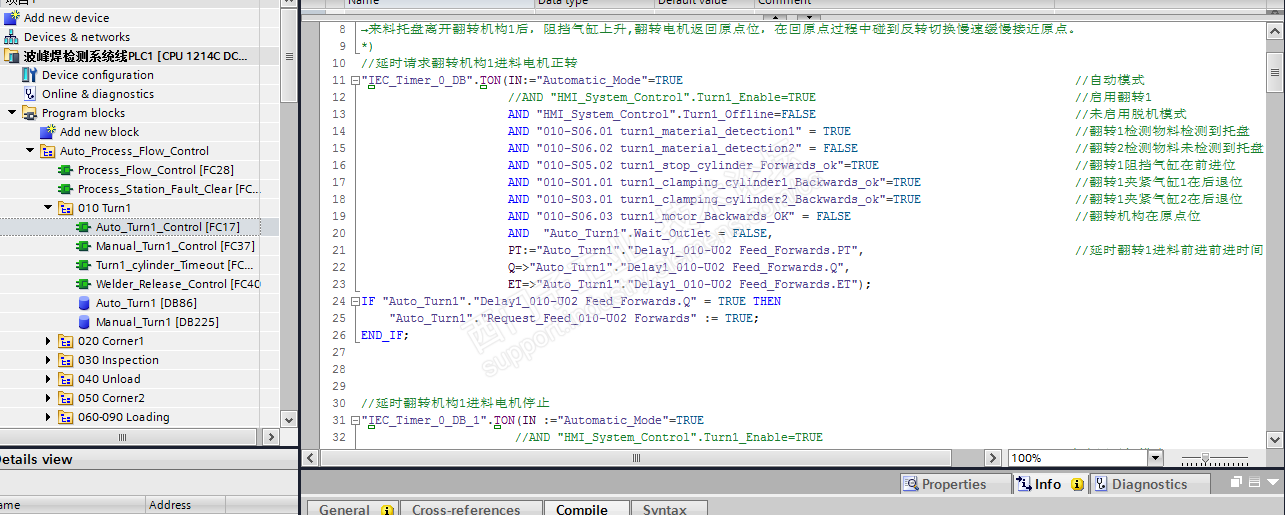Click the 050 Corner2 folder icon

point(66,398)
